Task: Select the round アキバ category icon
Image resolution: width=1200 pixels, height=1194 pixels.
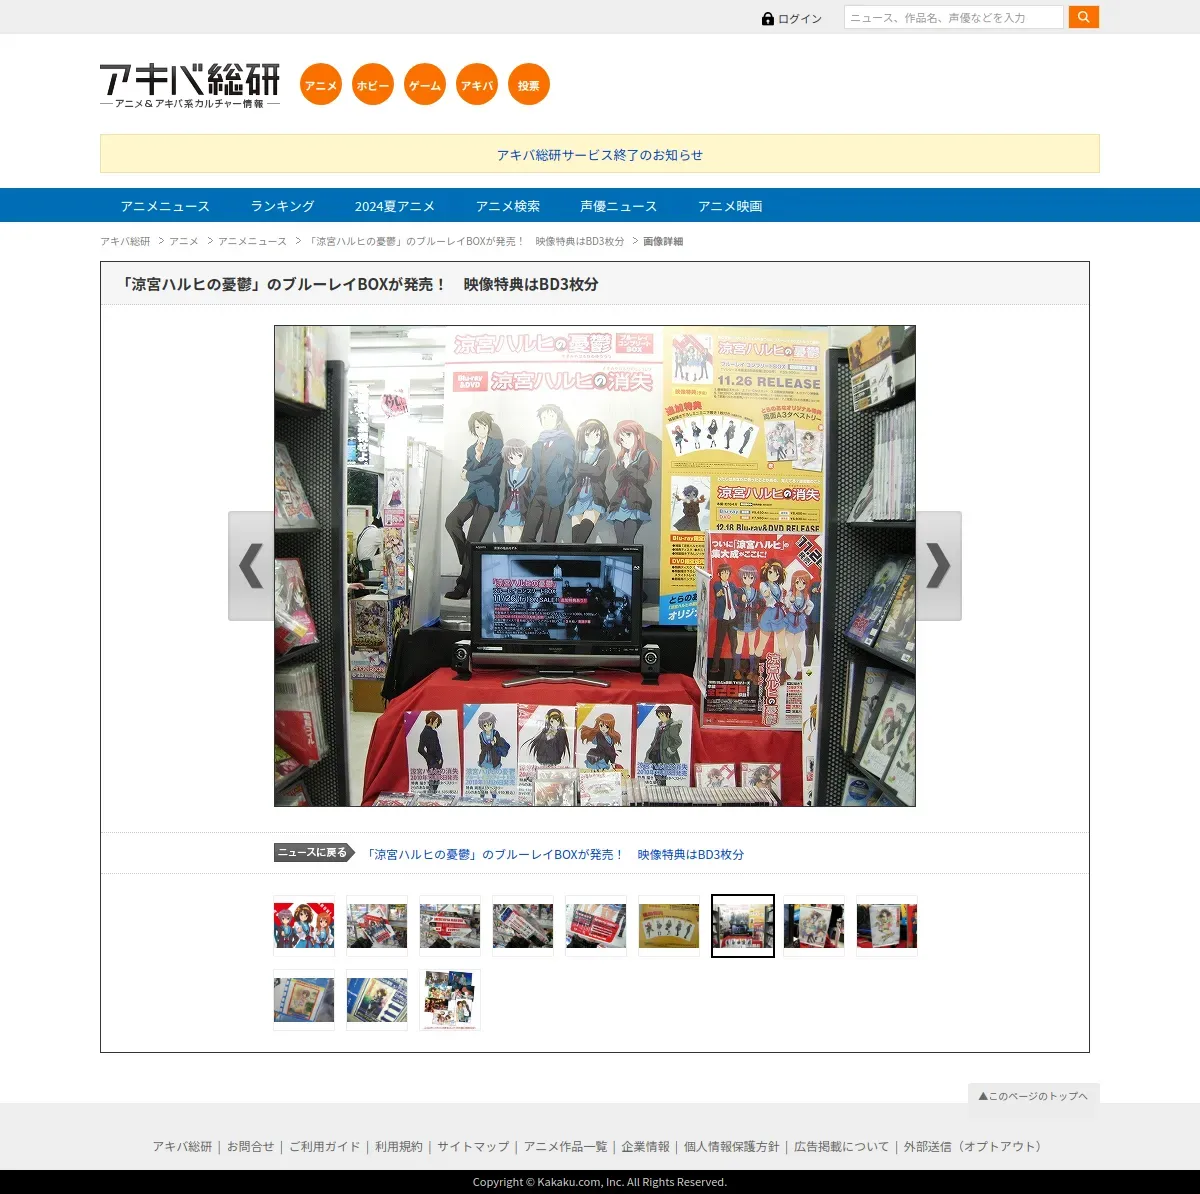Action: 477,84
